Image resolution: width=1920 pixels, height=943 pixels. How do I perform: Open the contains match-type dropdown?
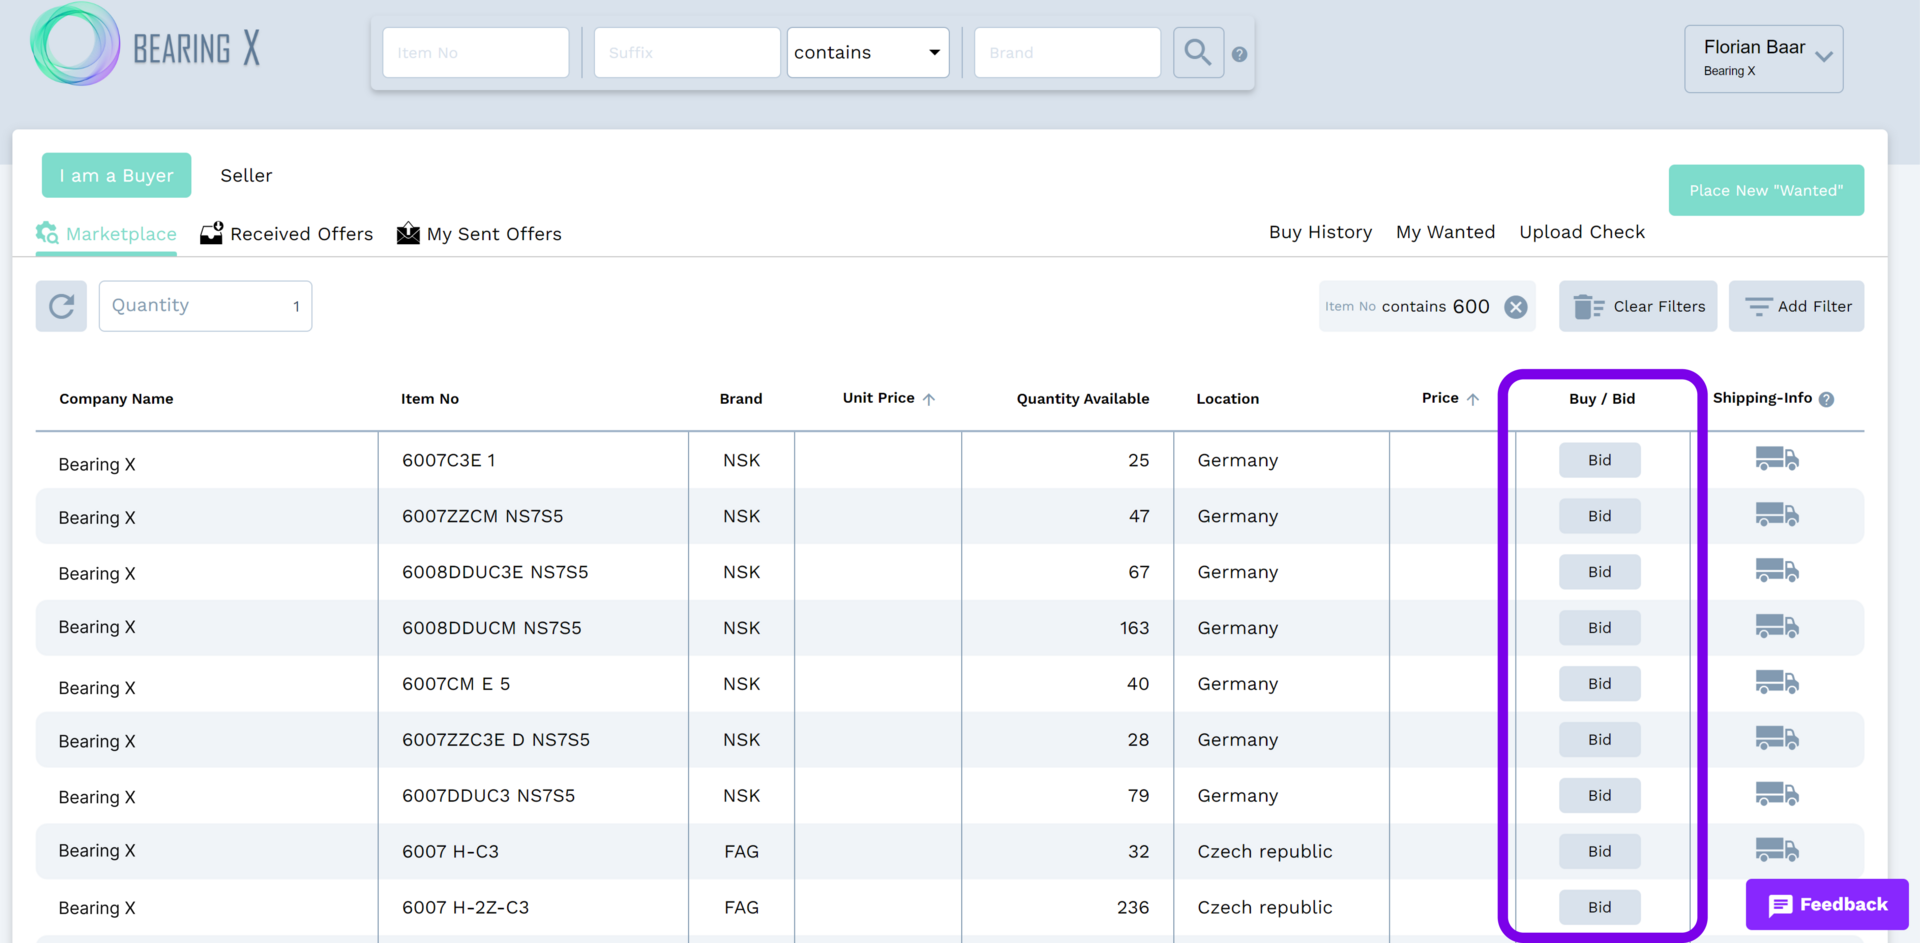867,52
